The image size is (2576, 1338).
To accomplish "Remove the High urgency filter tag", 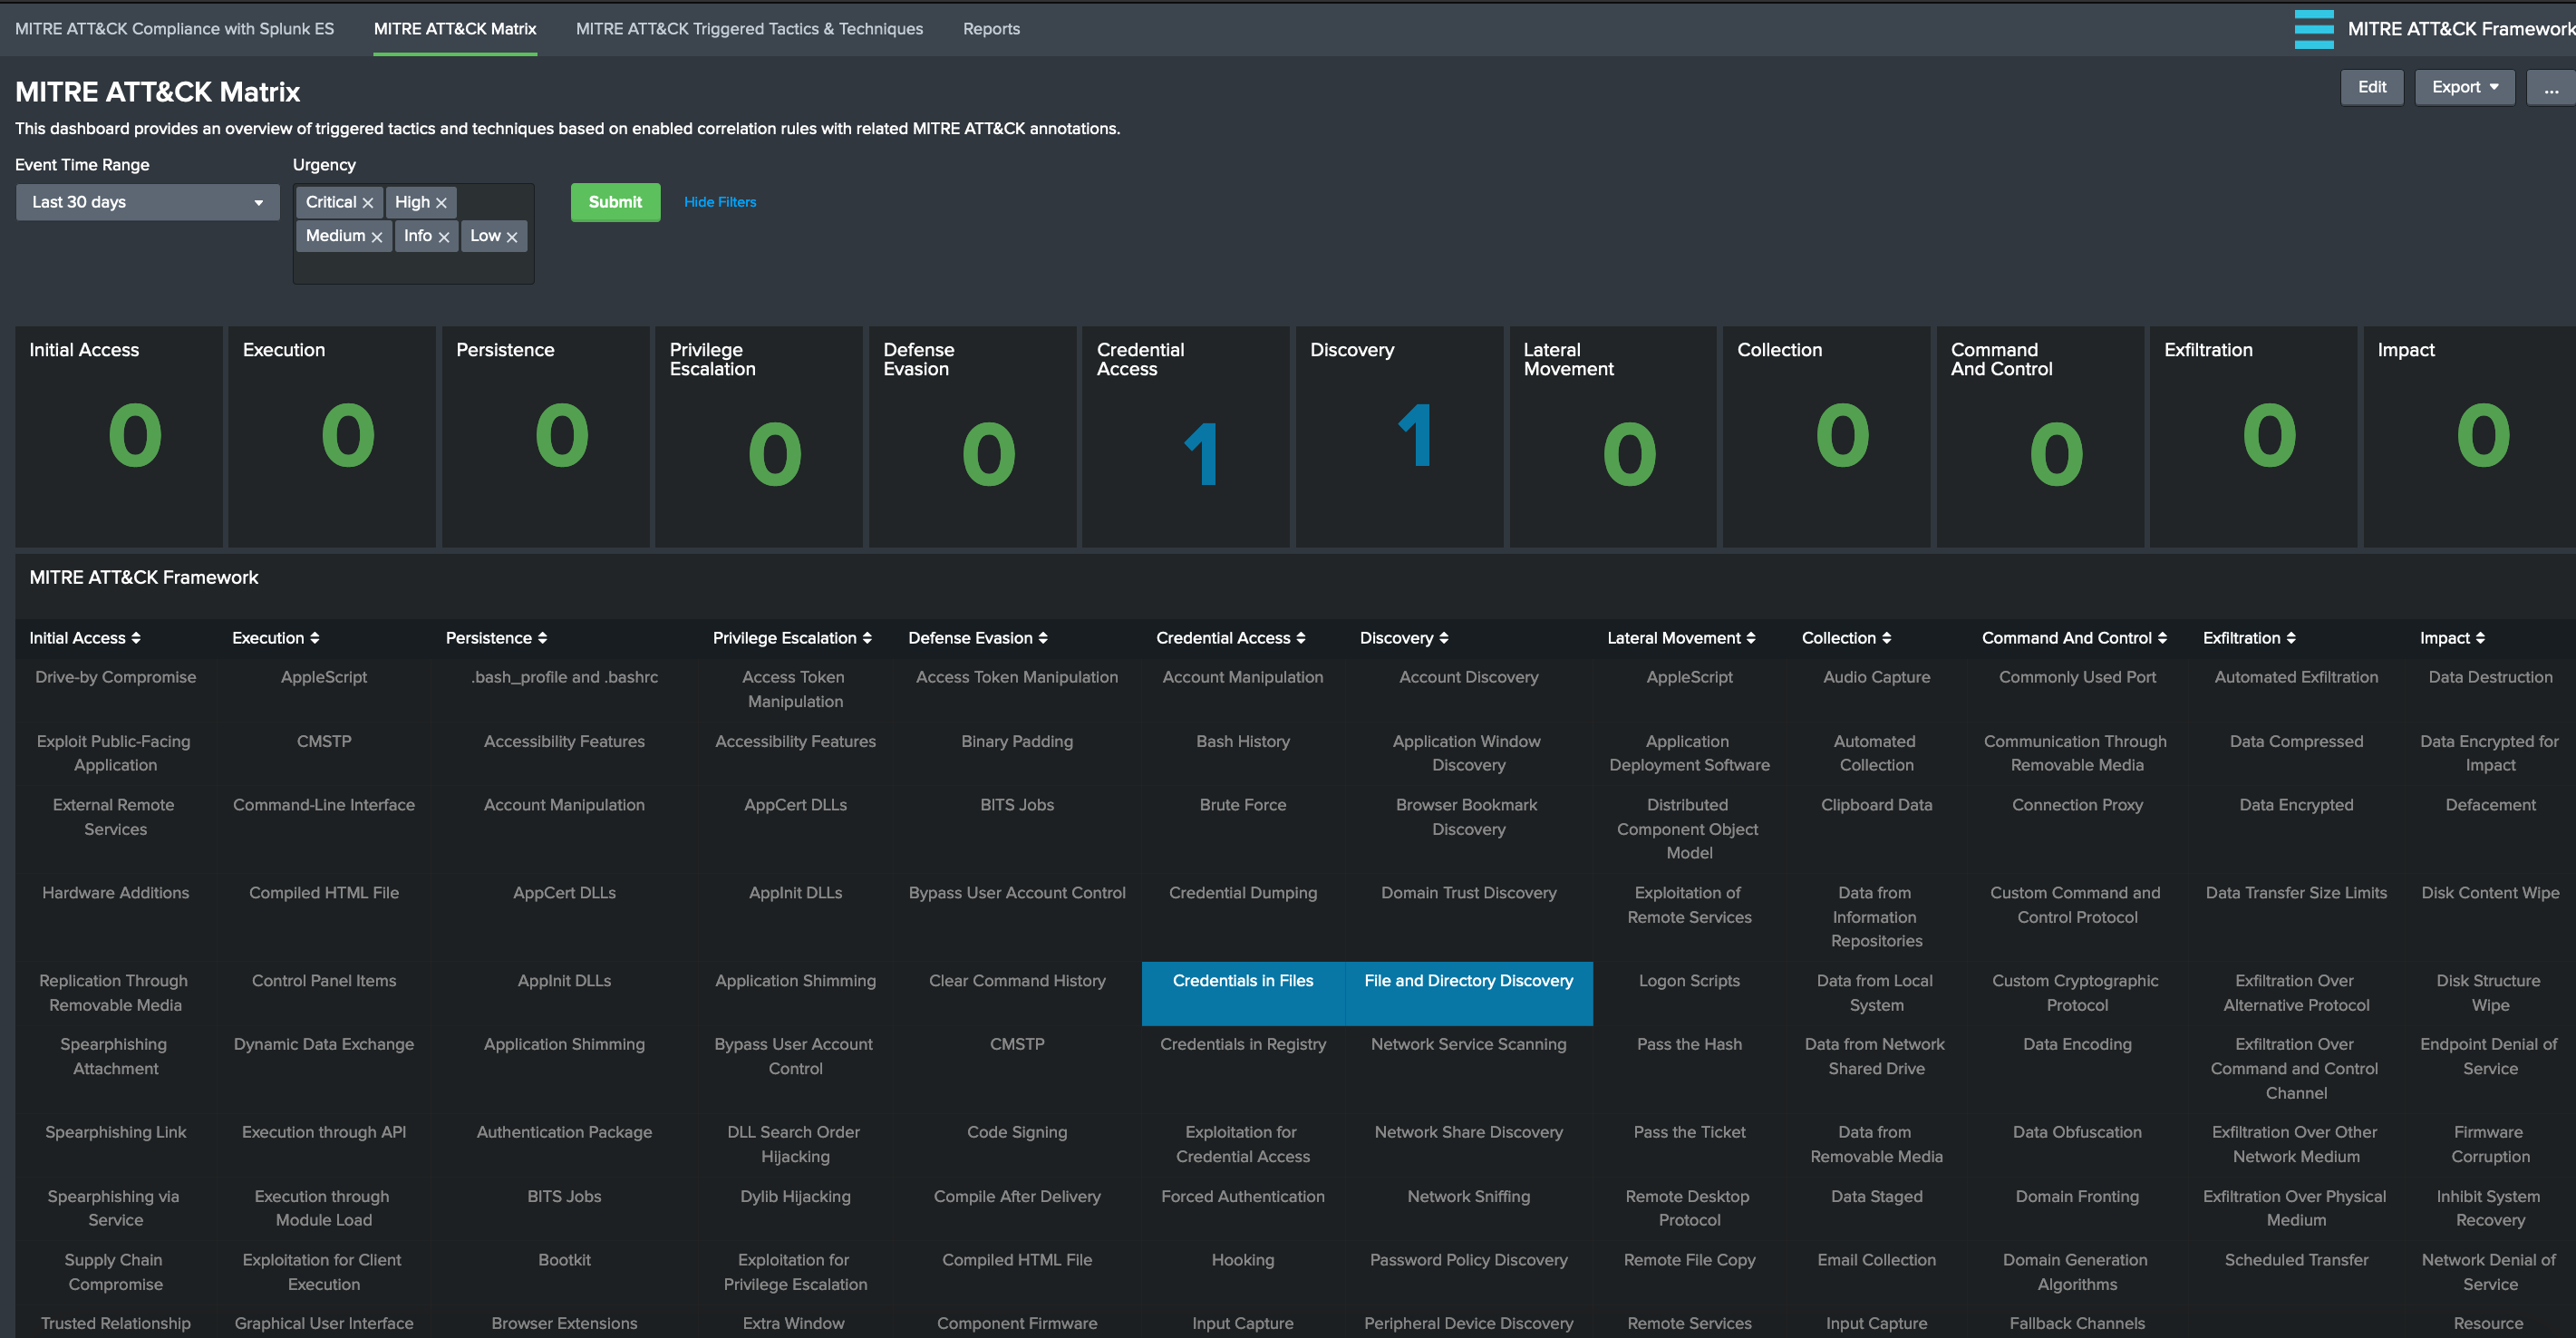I will point(441,203).
